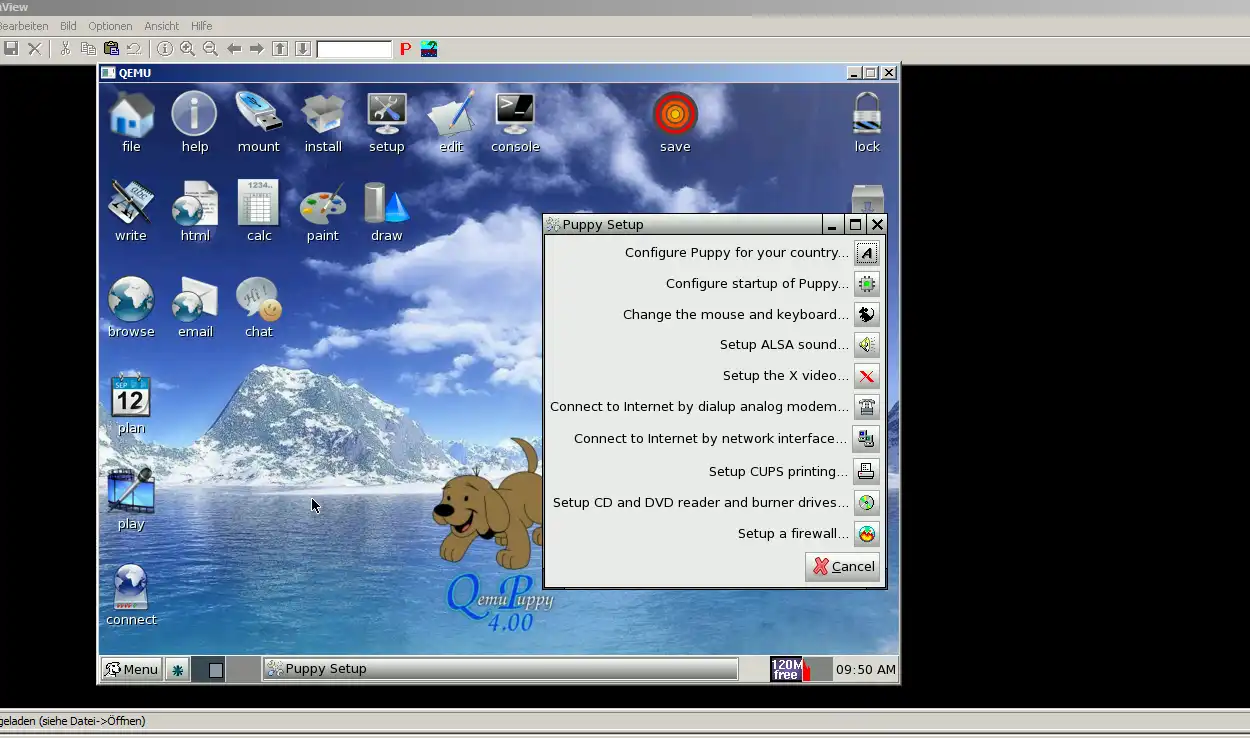This screenshot has height=738, width=1250.
Task: Select Puppy Setup taskbar window entry
Action: coord(500,669)
